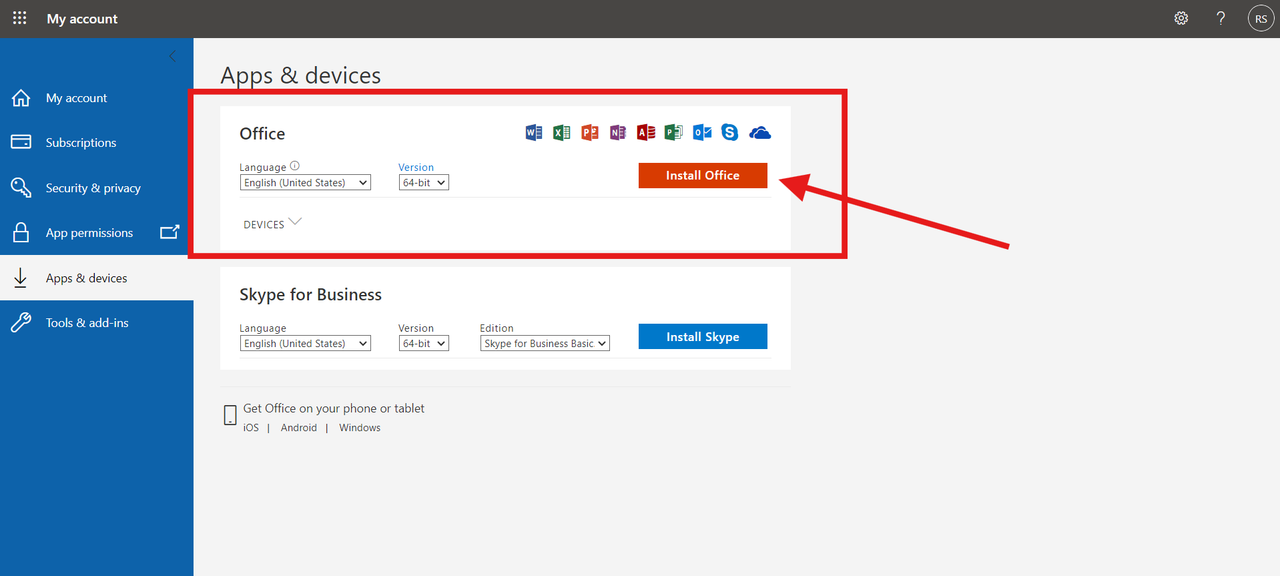Image resolution: width=1280 pixels, height=576 pixels.
Task: Click the phone icon near Get Office
Action: pyautogui.click(x=230, y=416)
